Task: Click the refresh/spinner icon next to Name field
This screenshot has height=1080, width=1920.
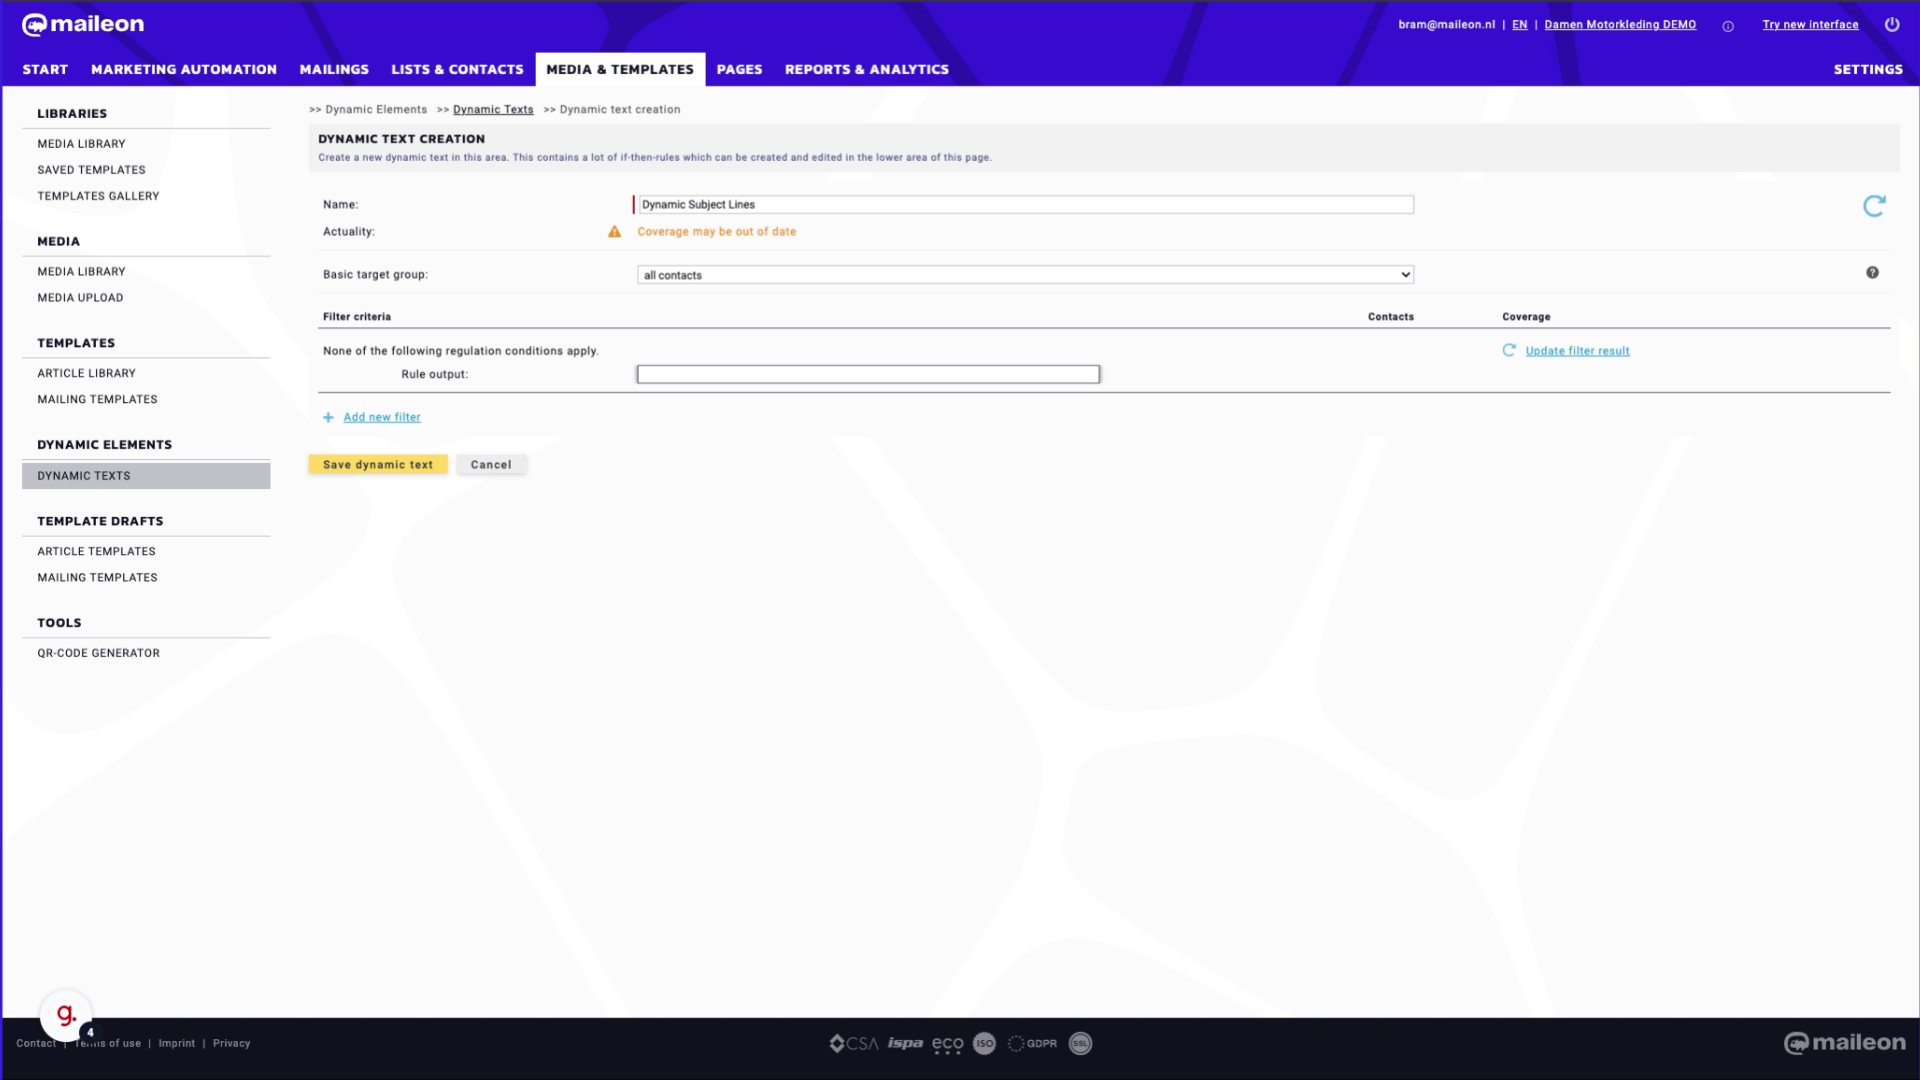Action: [1874, 206]
